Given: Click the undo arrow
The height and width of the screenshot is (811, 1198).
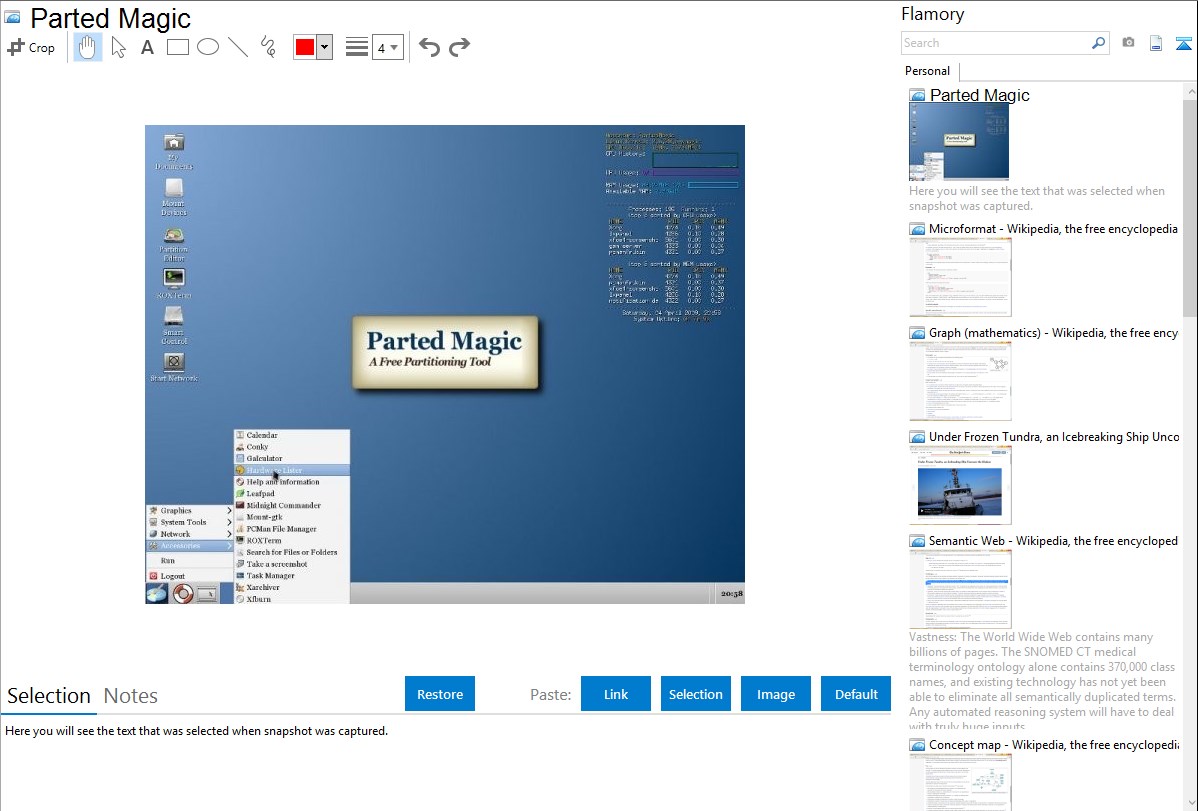Looking at the screenshot, I should 429,47.
